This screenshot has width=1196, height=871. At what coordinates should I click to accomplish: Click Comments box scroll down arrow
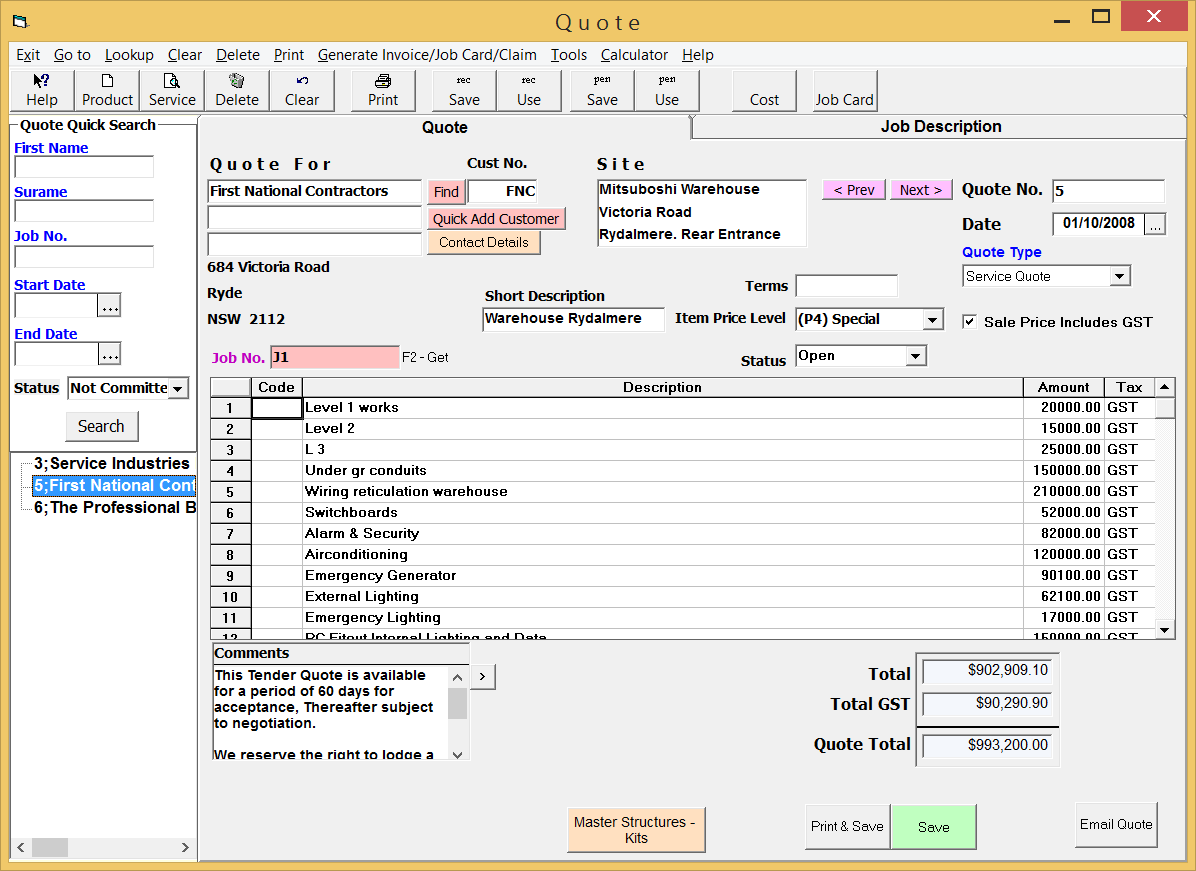(458, 754)
